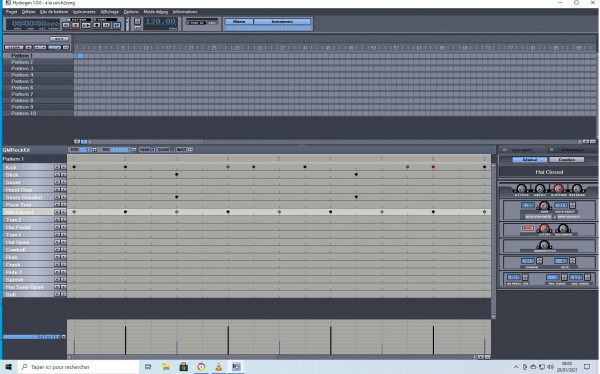This screenshot has width=600, height=374.
Task: Open the Options menu
Action: (x=131, y=12)
